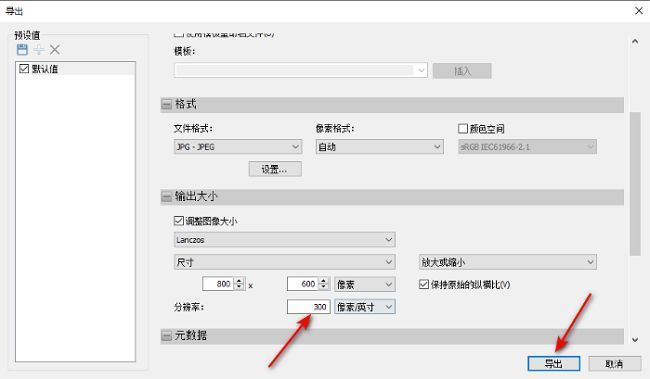Open 文件格式 JPG - JPEG dropdown

(x=238, y=147)
